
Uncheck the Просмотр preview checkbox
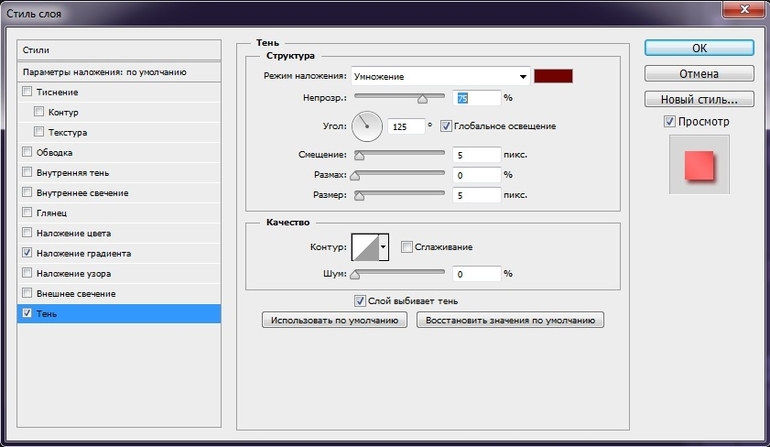tap(669, 121)
